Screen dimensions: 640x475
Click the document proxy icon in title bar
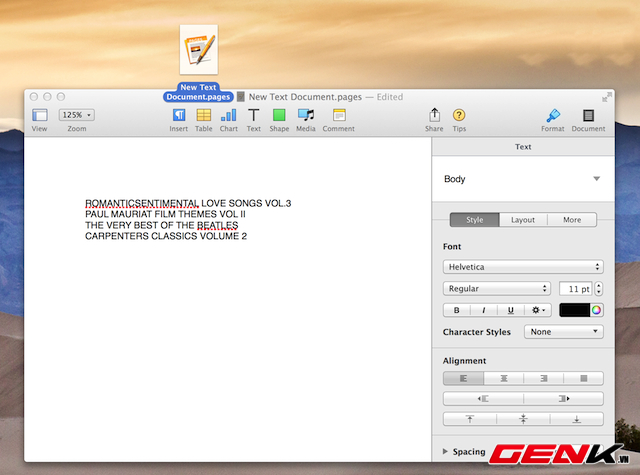point(241,97)
